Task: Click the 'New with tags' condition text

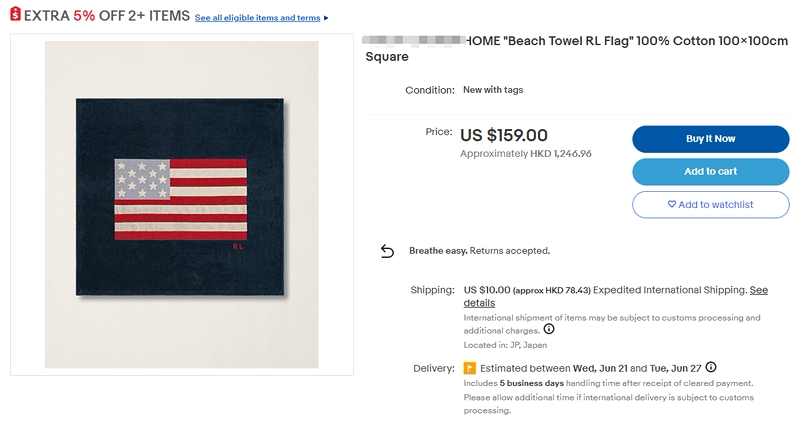Action: click(493, 90)
